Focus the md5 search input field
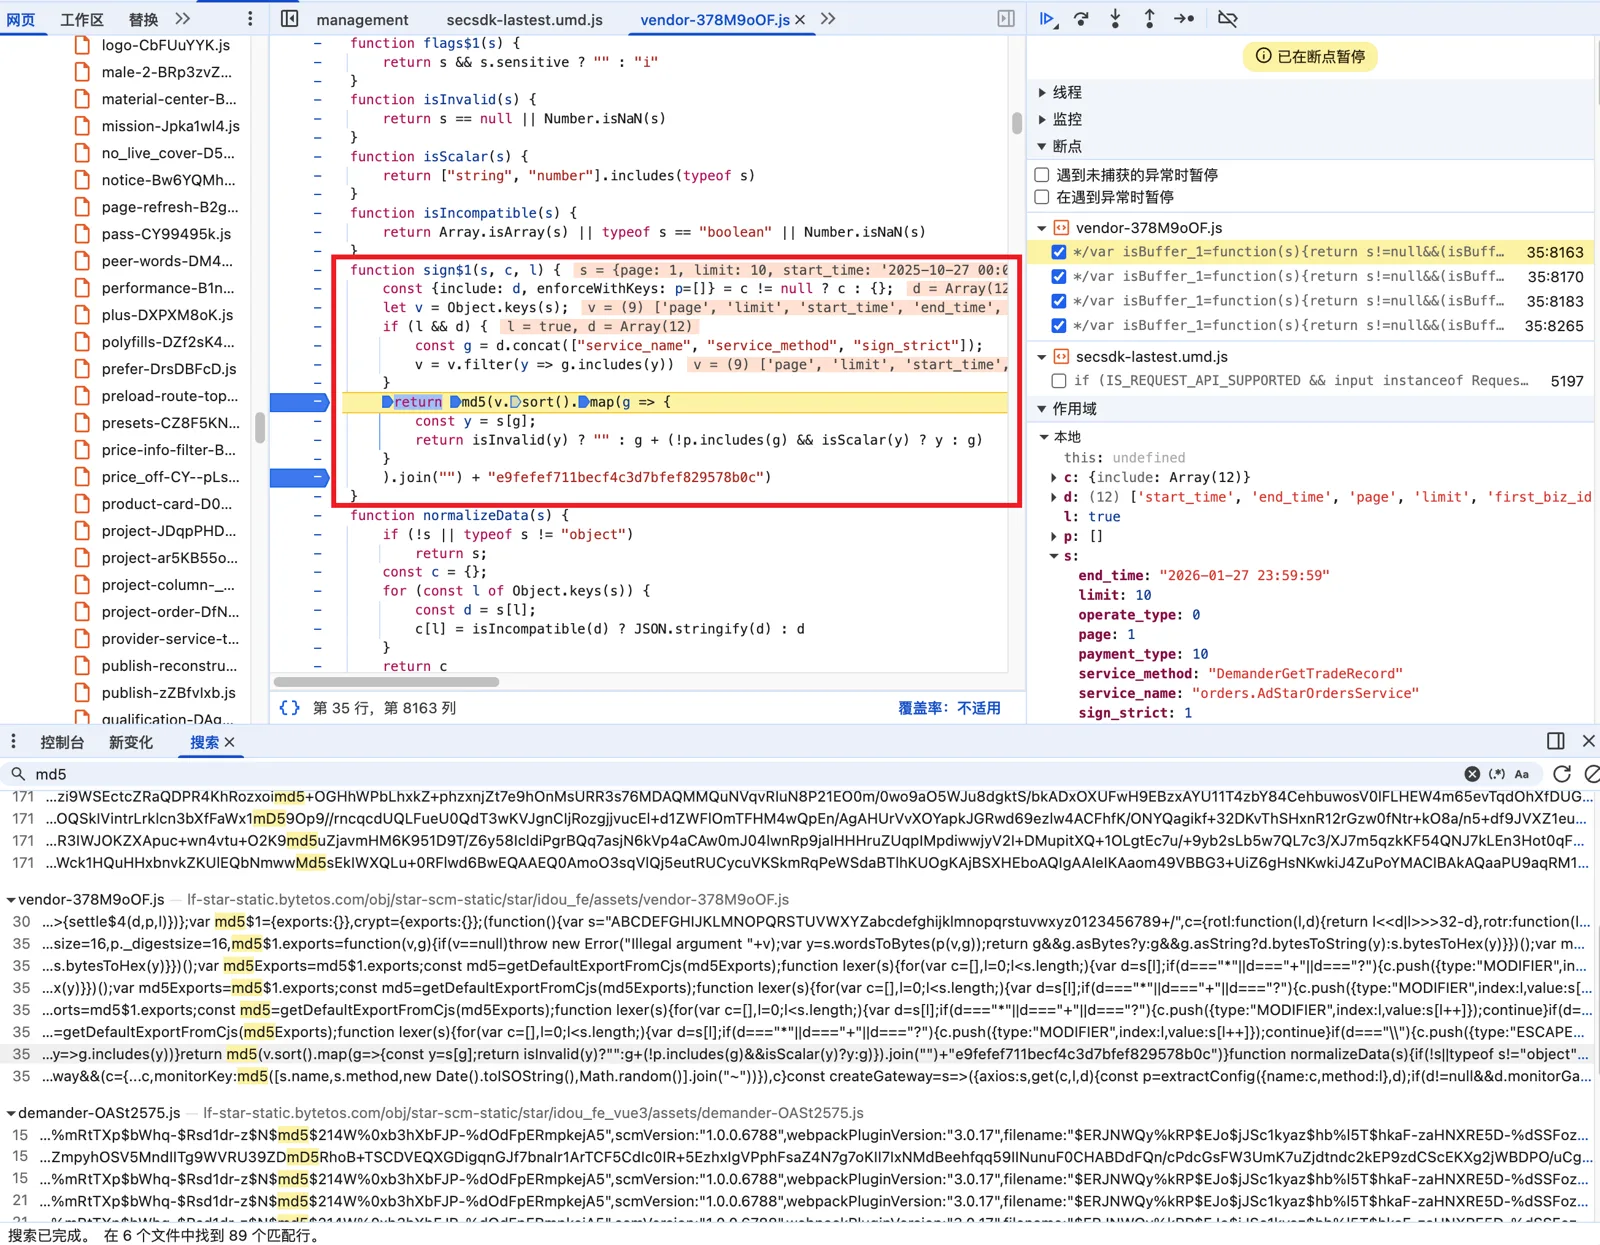The image size is (1600, 1245). pyautogui.click(x=700, y=774)
